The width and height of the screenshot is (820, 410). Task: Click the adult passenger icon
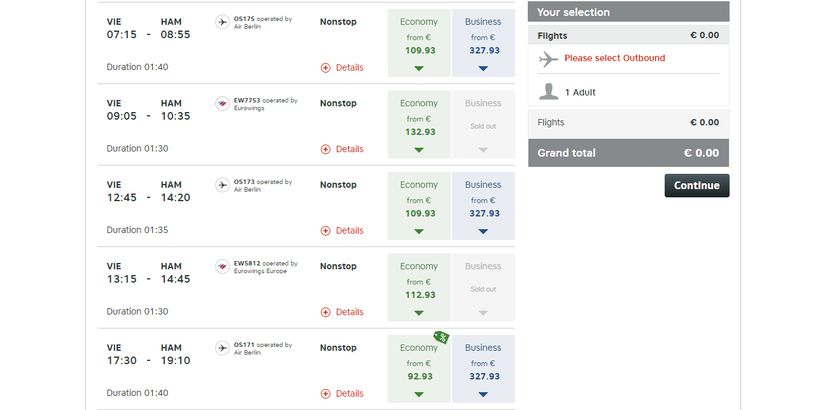point(548,92)
